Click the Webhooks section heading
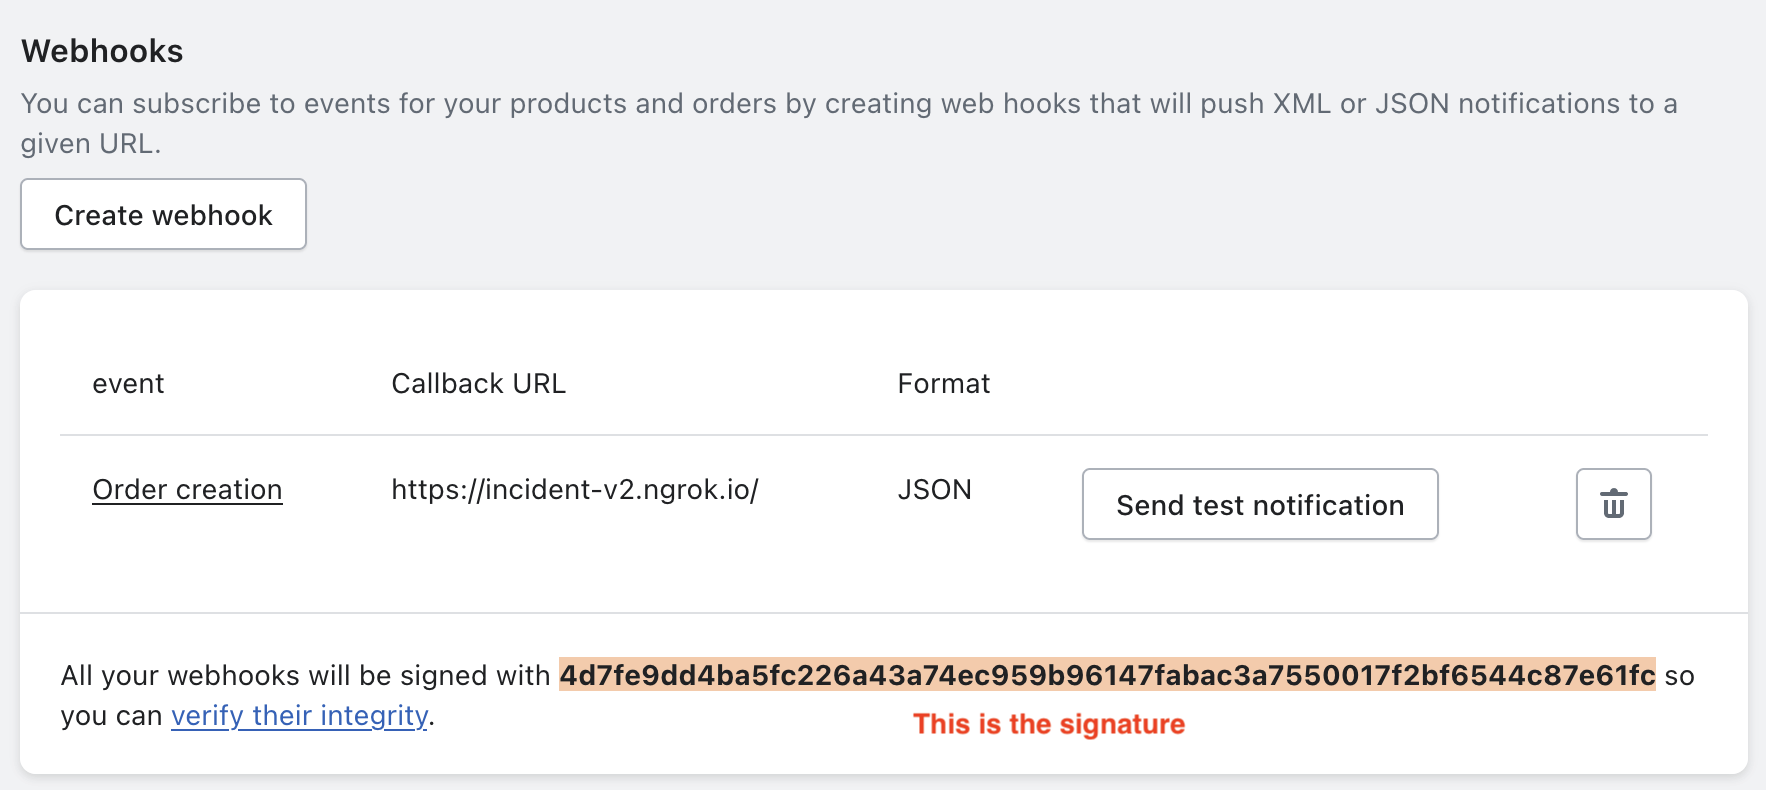The image size is (1766, 790). (x=102, y=51)
